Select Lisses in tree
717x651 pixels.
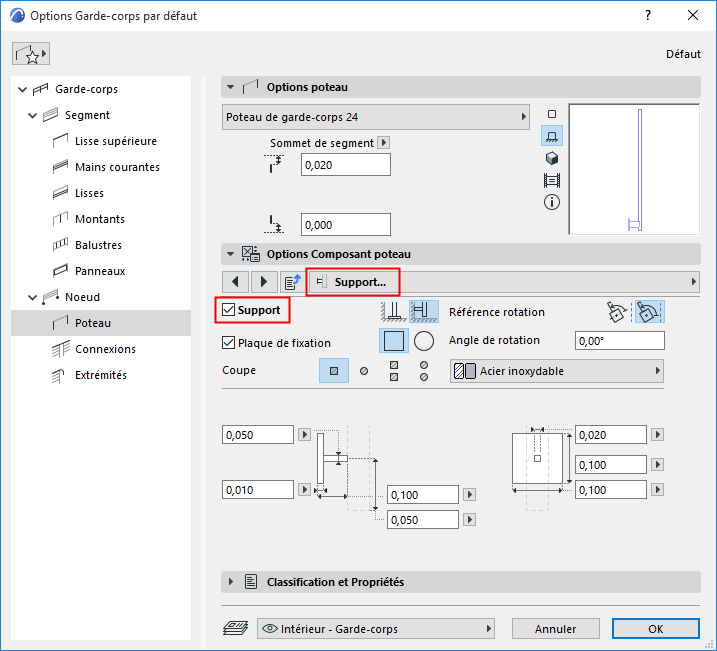tap(89, 193)
